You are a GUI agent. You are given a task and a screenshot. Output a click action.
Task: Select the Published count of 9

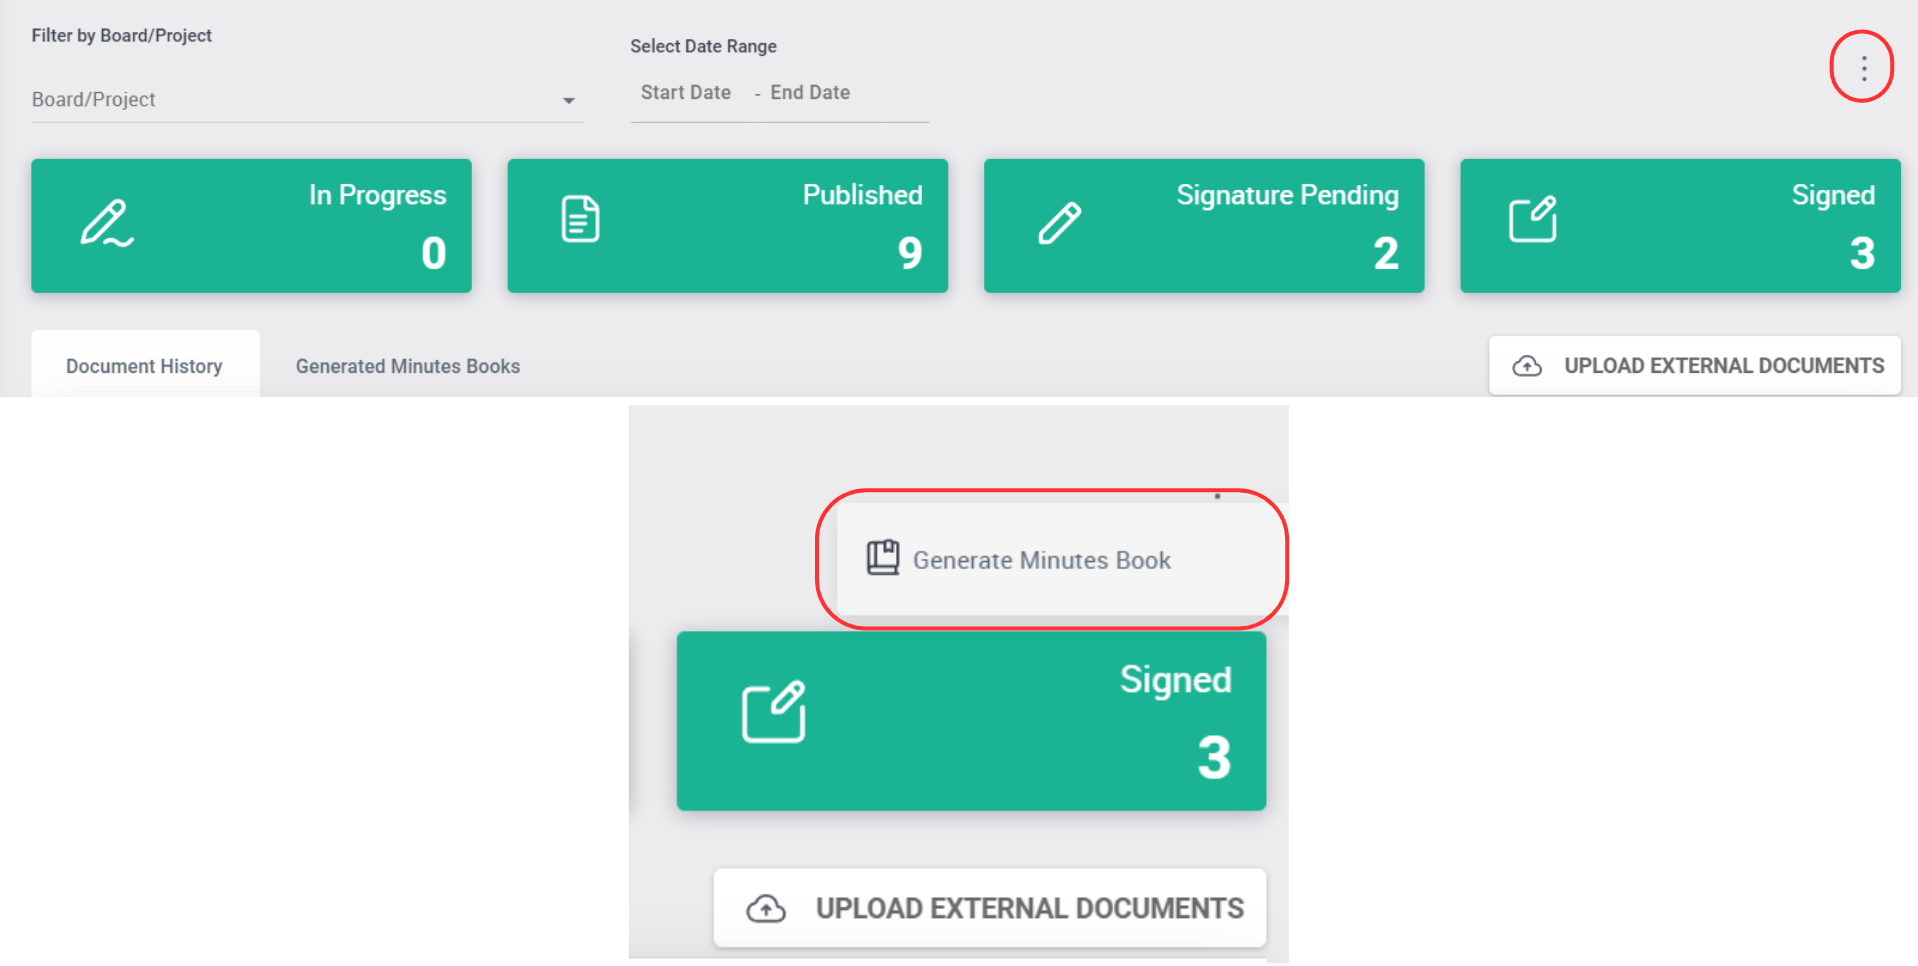tap(909, 253)
